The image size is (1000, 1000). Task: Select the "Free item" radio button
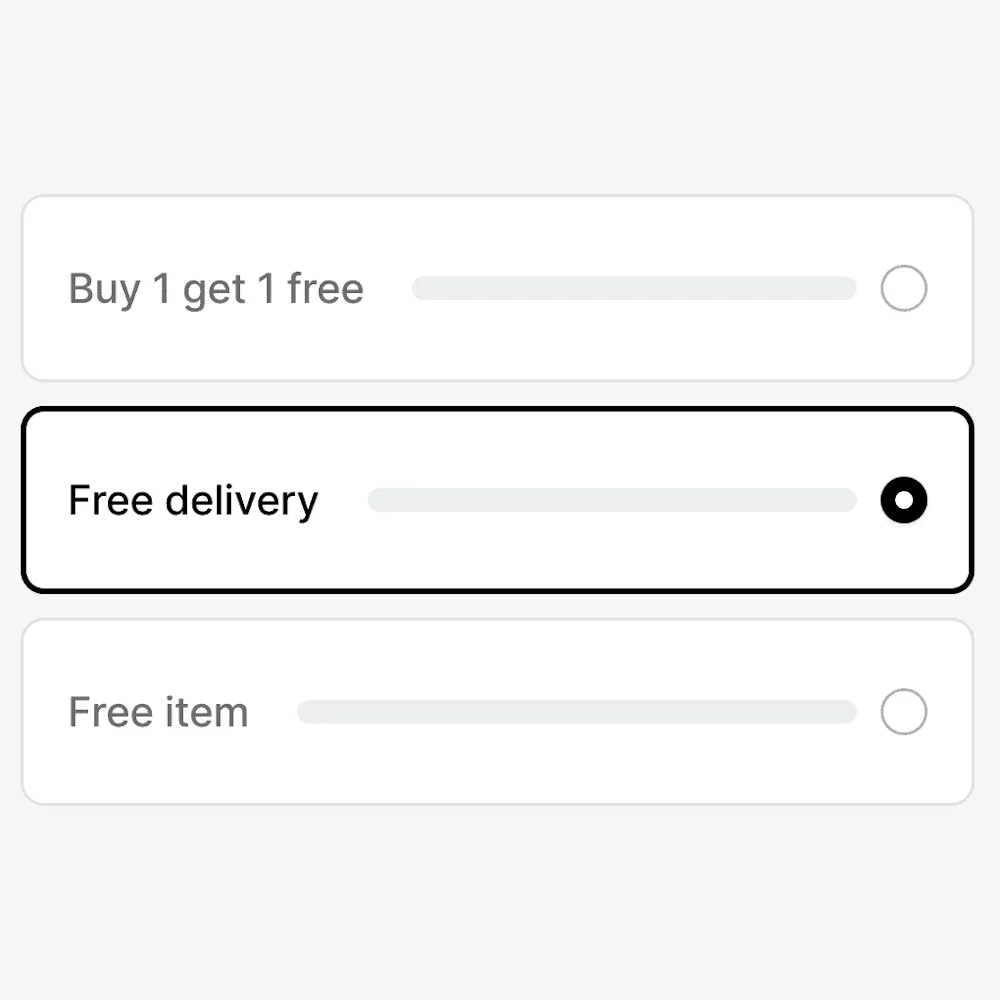coord(904,713)
